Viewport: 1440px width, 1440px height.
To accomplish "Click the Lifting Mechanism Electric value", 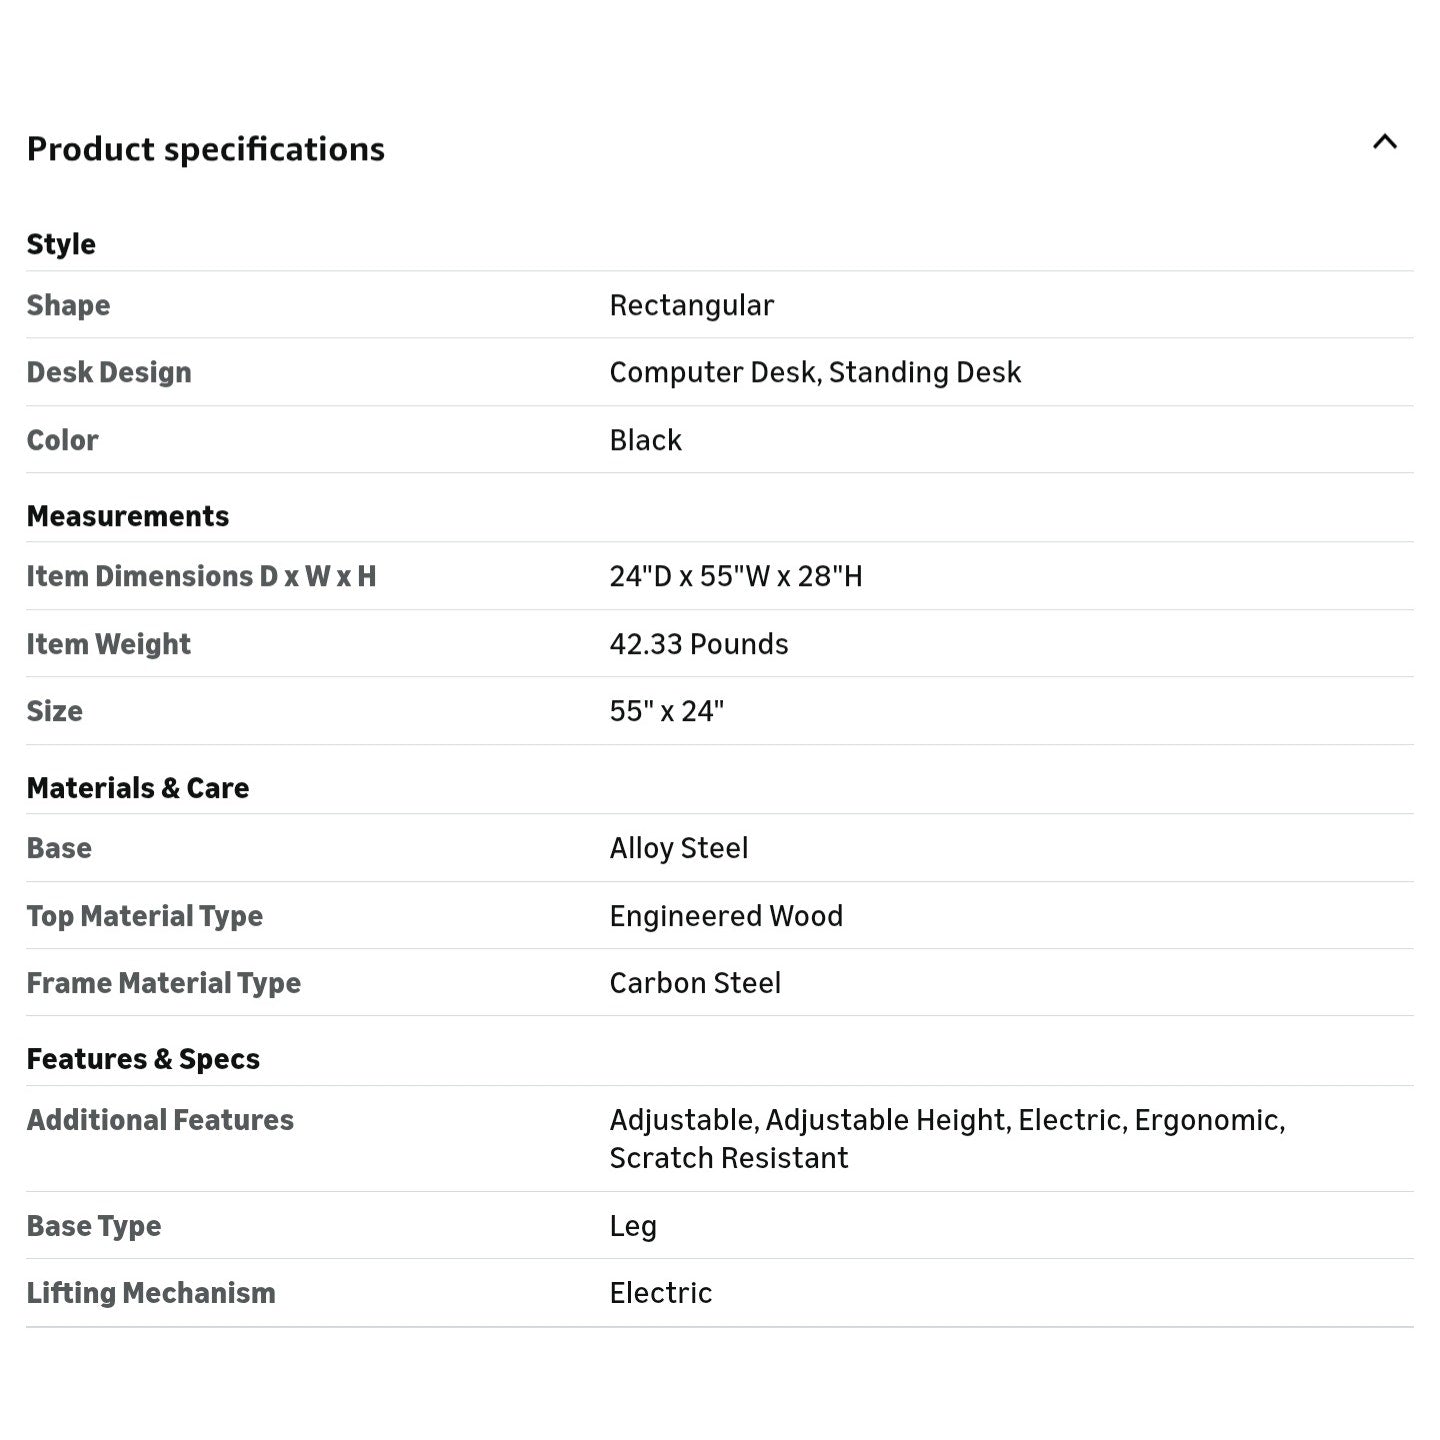I will [x=661, y=1293].
